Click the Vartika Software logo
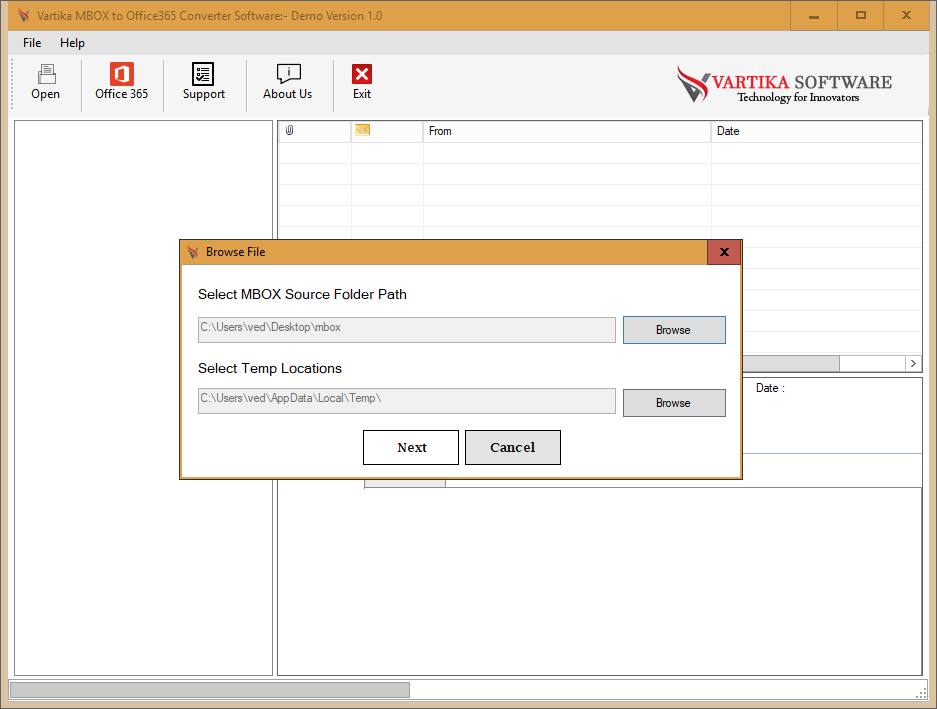Viewport: 937px width, 709px height. pyautogui.click(x=784, y=84)
